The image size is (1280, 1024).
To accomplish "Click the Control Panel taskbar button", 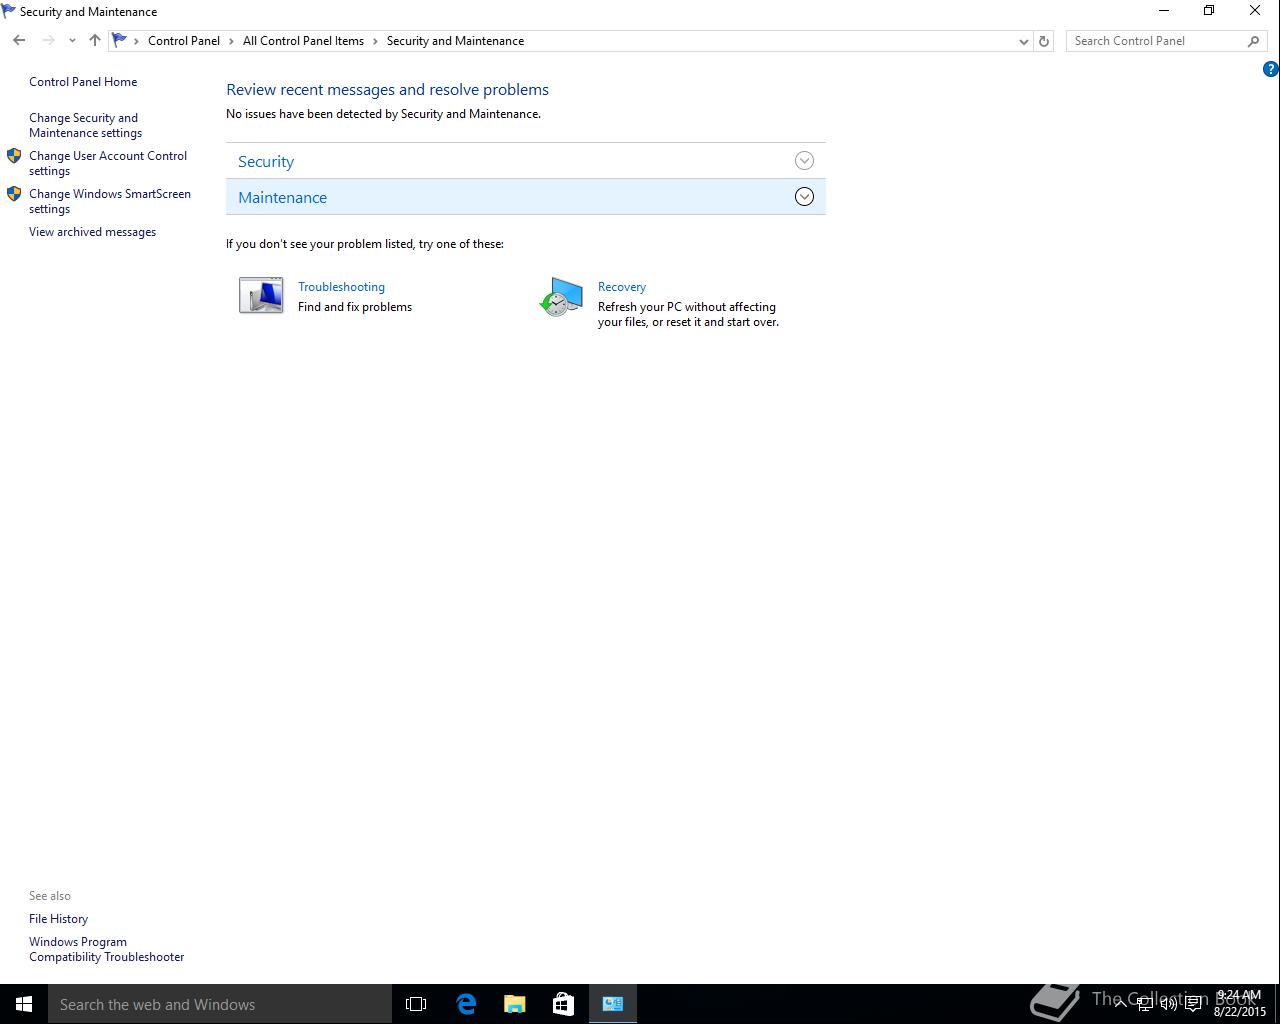I will (x=613, y=1004).
